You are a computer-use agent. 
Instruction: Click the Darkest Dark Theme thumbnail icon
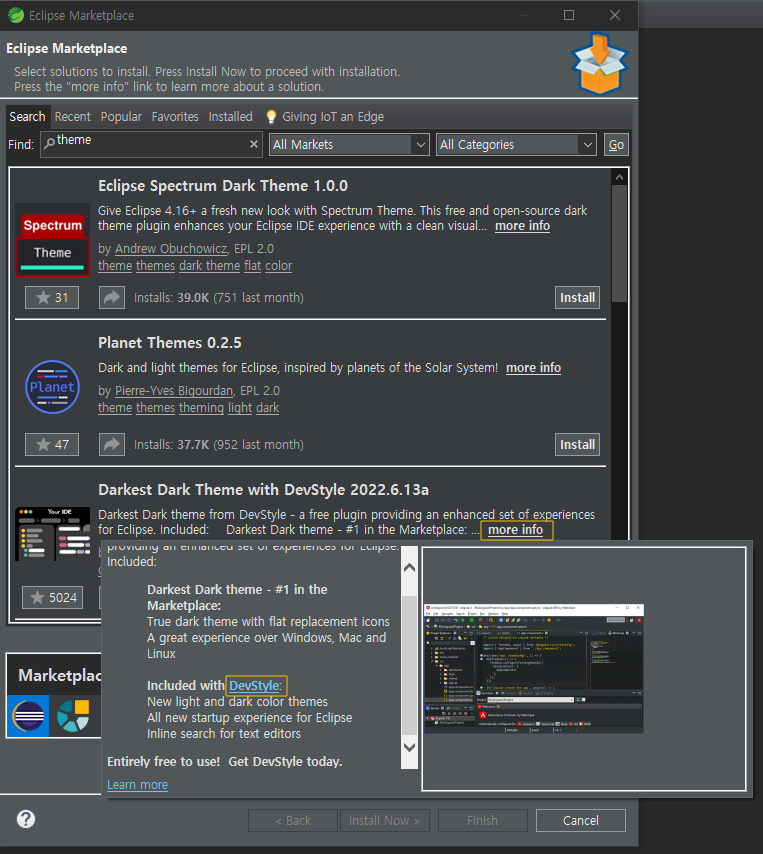click(x=52, y=534)
